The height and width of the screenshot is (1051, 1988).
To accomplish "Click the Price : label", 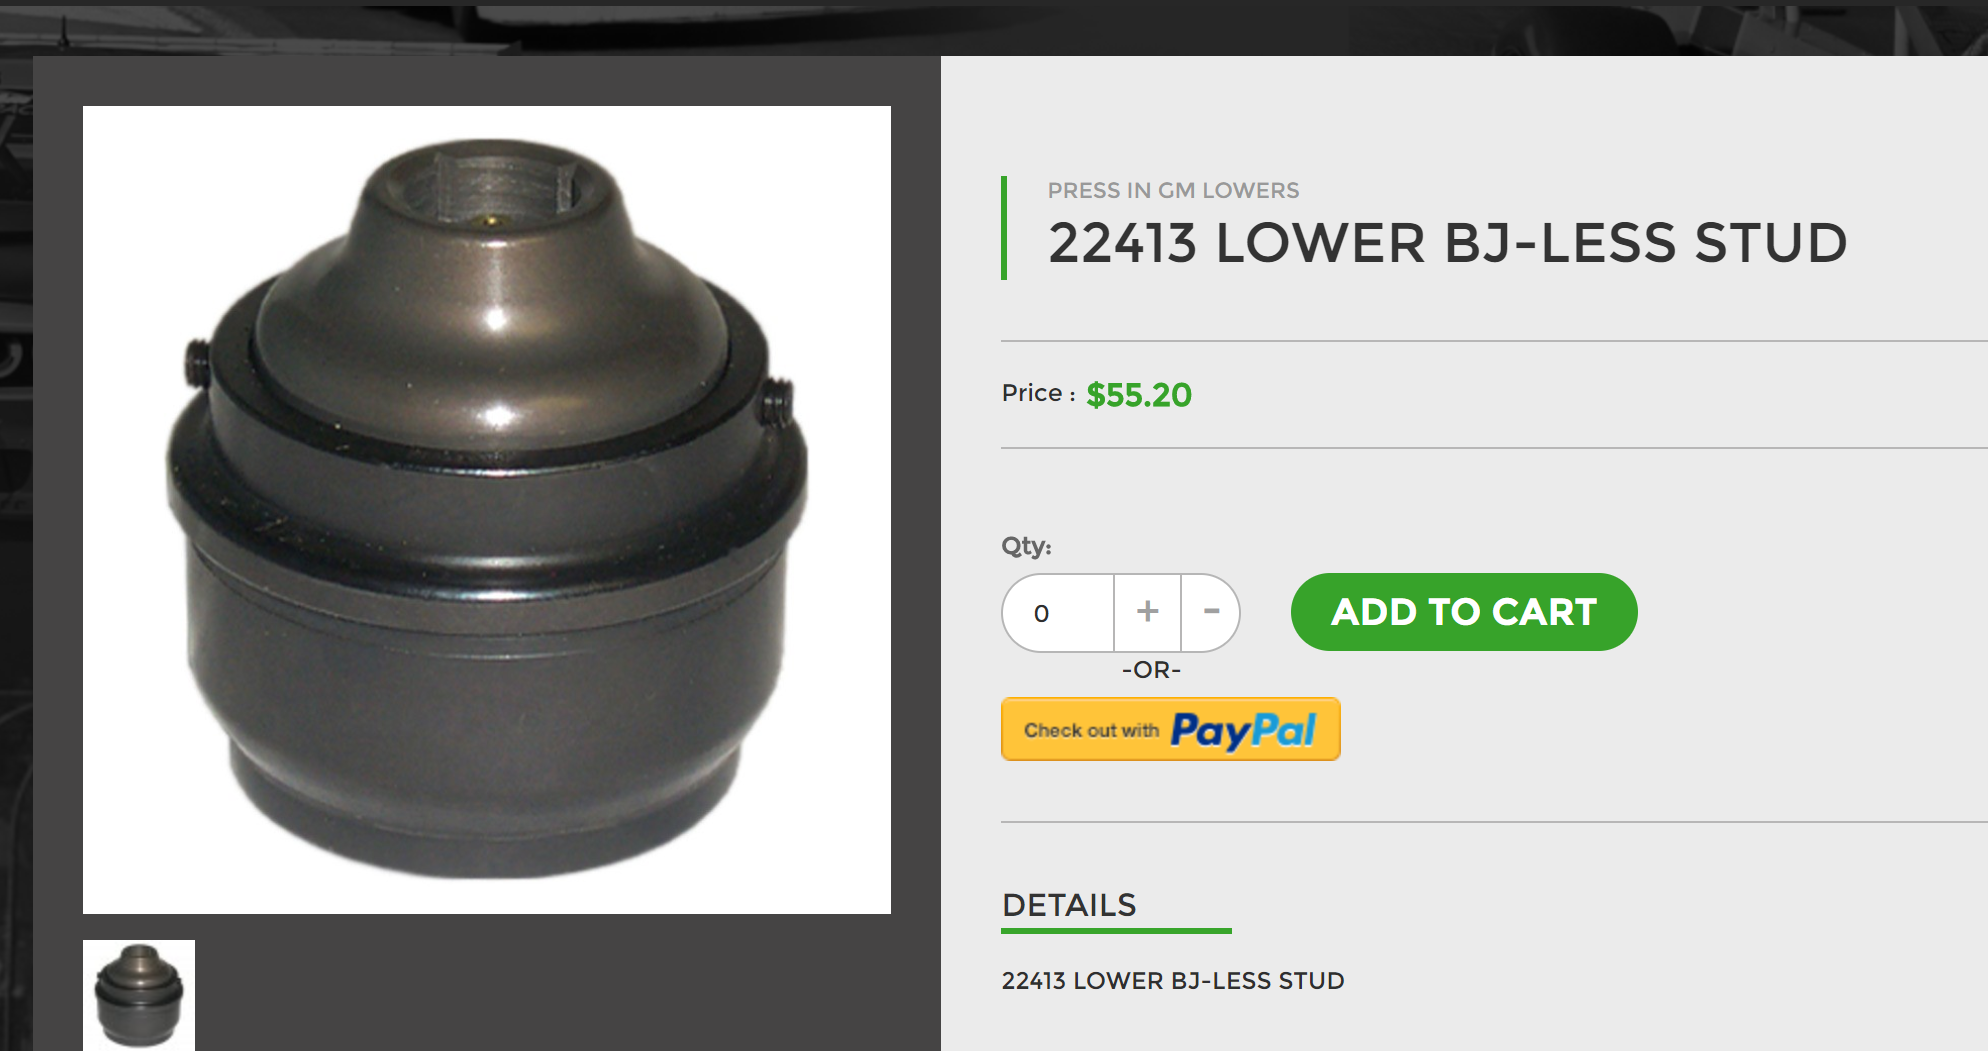I will pos(1039,393).
